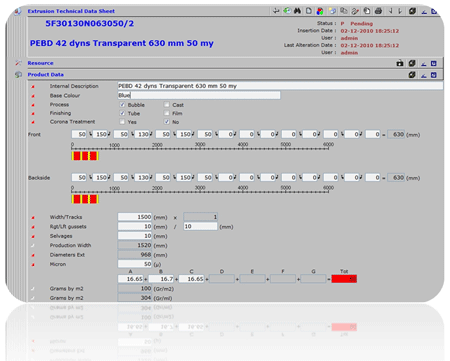Click the empty layer D field
450x361 pixels.
[x=222, y=279]
